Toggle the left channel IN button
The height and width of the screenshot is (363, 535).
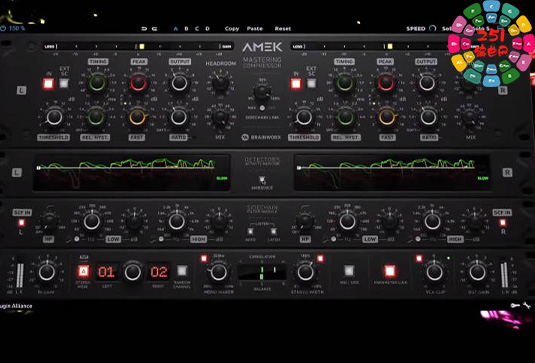[48, 83]
